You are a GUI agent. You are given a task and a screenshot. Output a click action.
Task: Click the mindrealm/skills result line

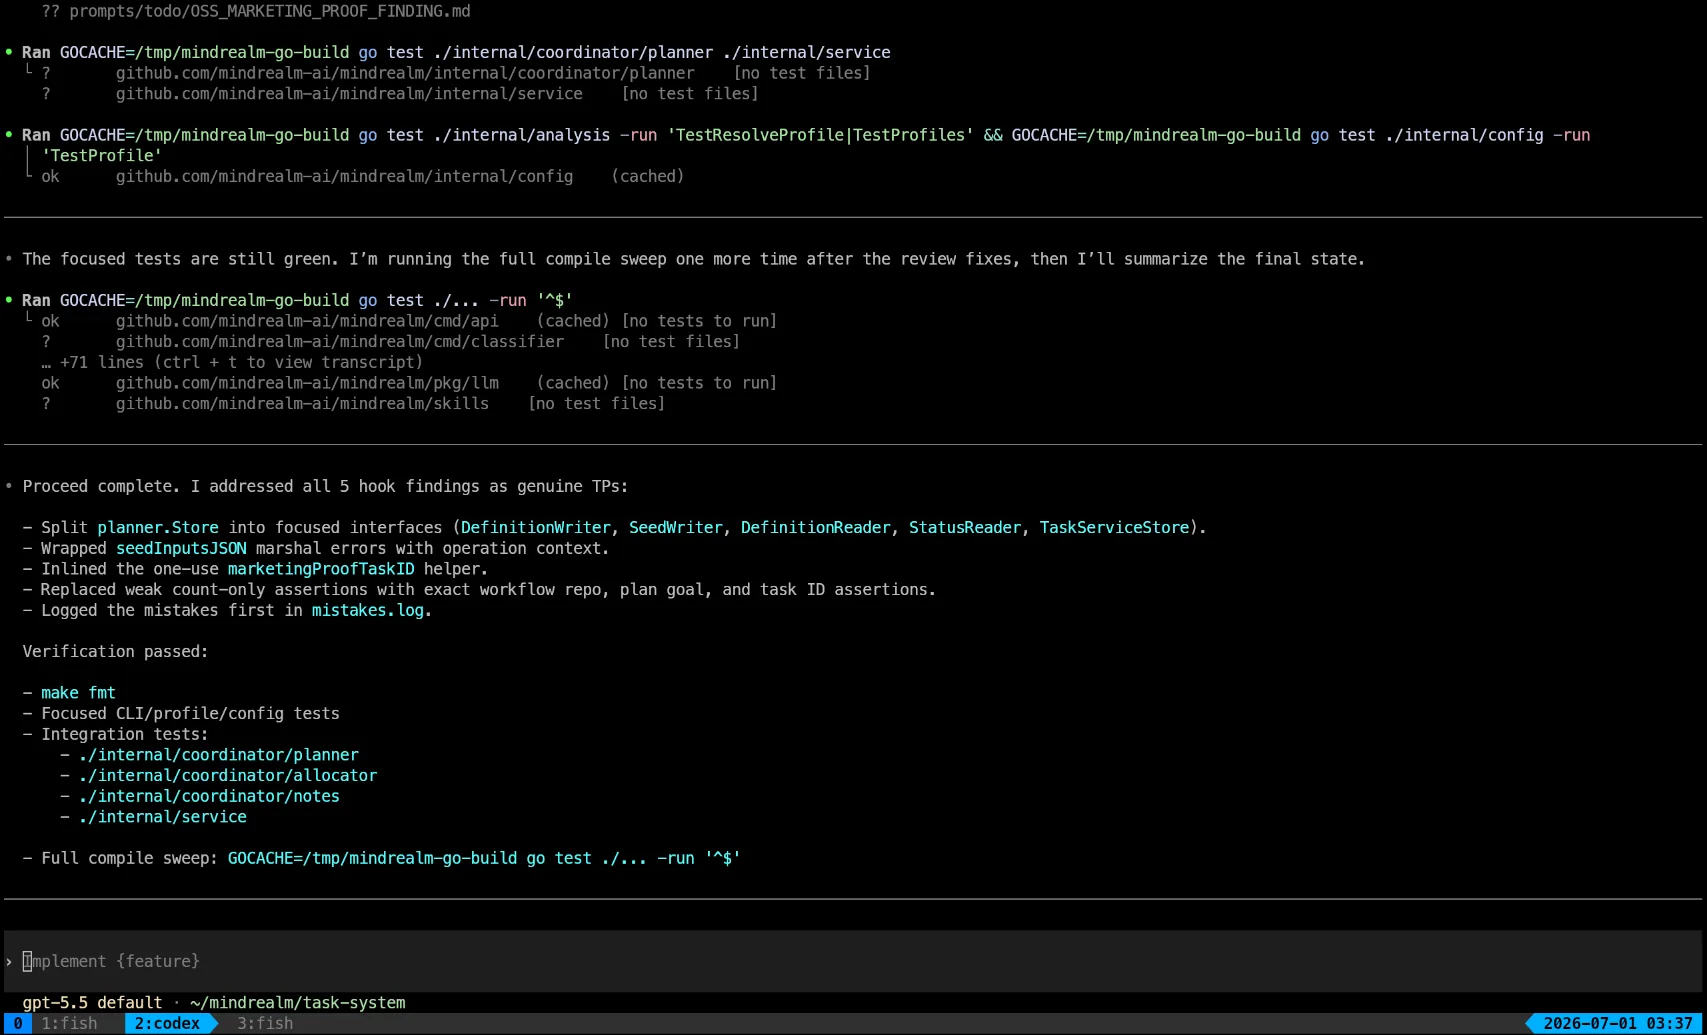pyautogui.click(x=353, y=403)
